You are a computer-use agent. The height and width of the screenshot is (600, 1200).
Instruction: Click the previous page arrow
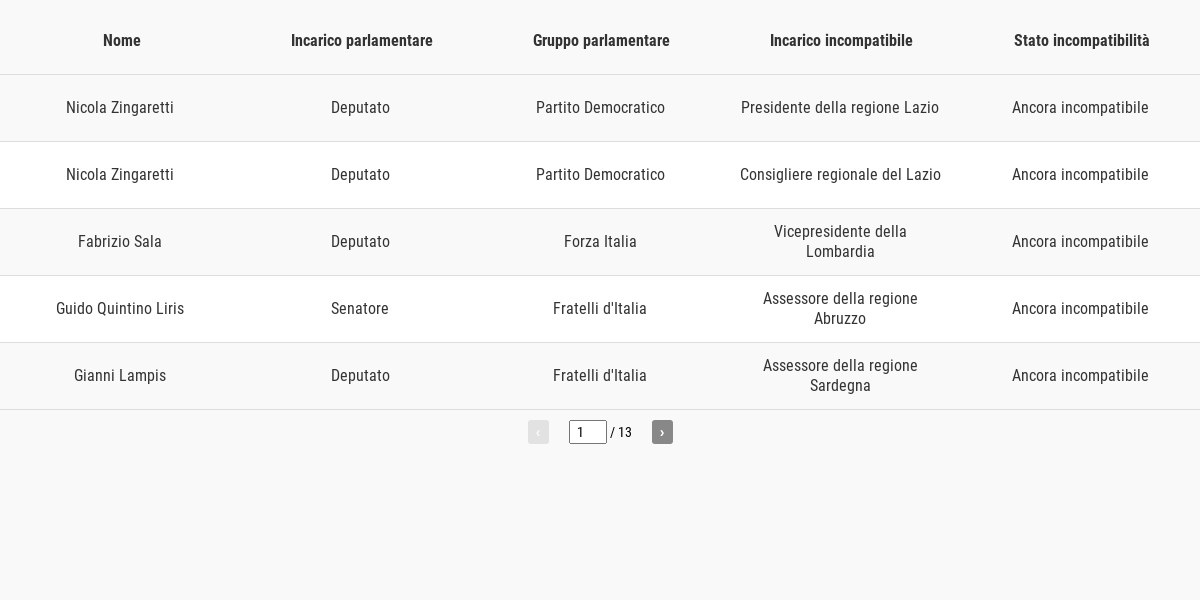(538, 432)
